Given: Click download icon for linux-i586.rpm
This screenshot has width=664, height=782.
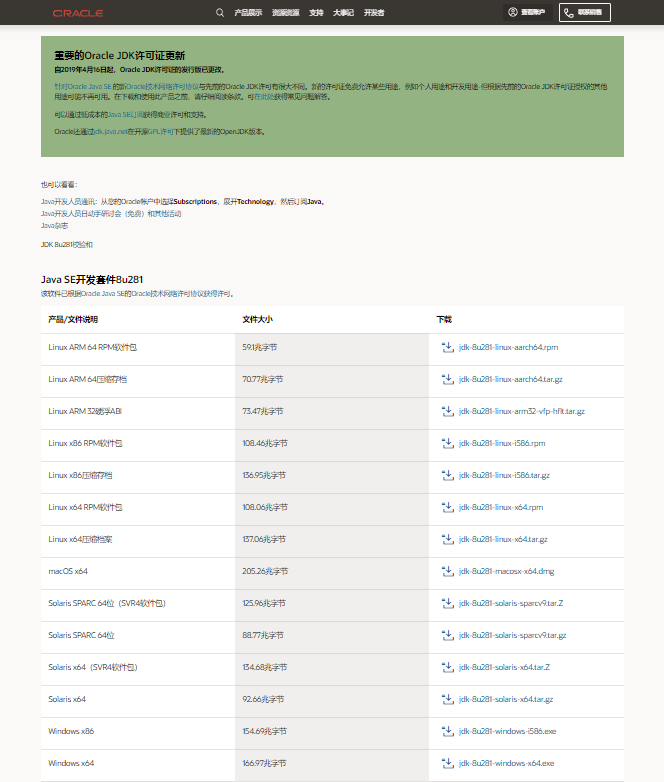Looking at the screenshot, I should [x=448, y=443].
